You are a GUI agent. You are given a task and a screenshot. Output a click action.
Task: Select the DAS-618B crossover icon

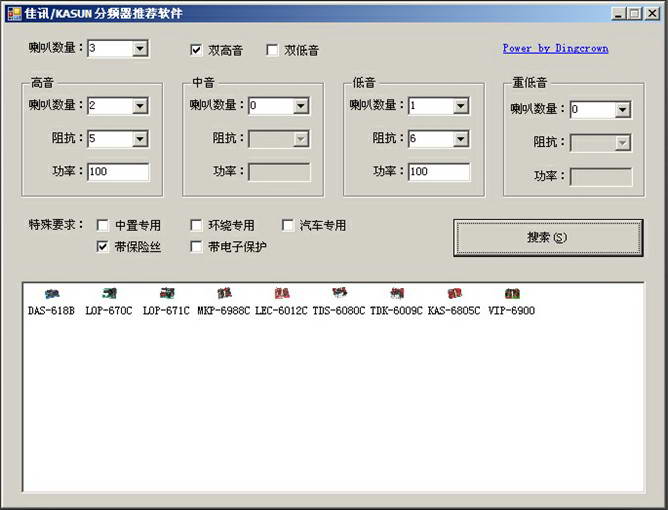coord(52,294)
